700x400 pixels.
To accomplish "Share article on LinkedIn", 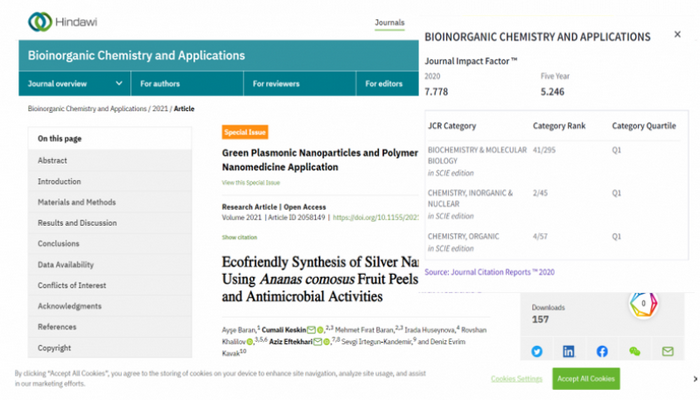I will click(569, 352).
